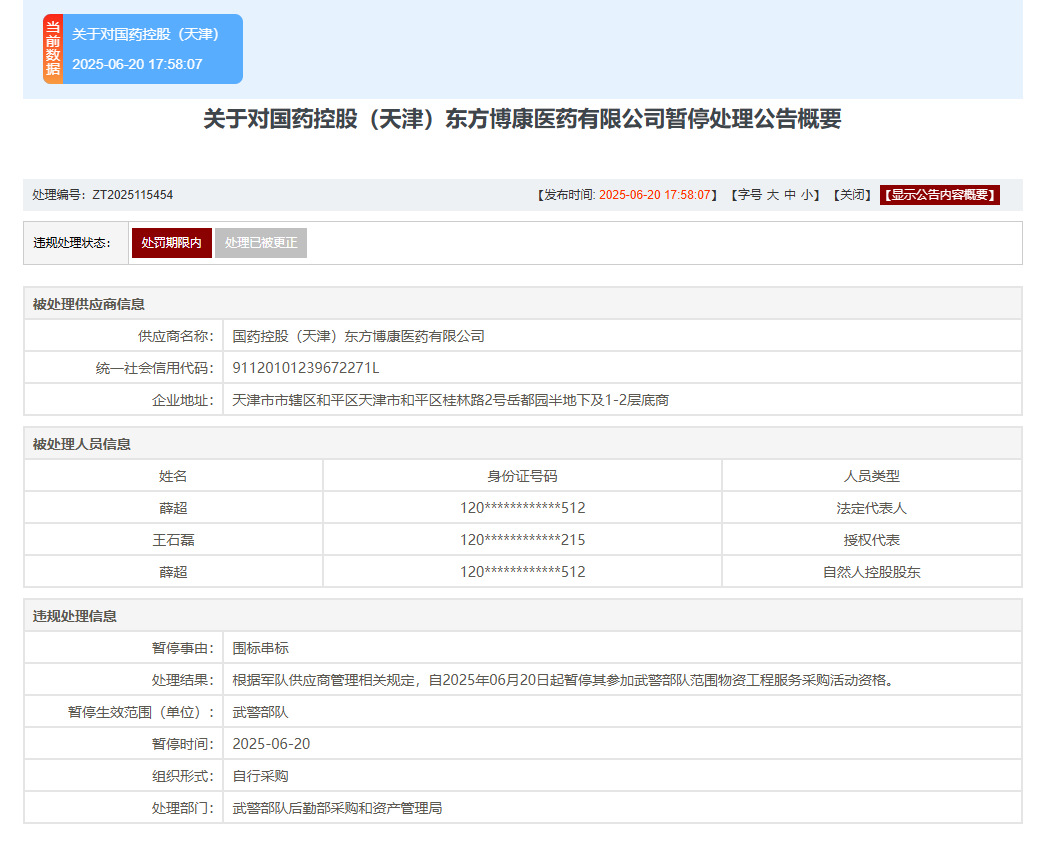Click suspension date 2025-06-20
This screenshot has width=1048, height=847.
tap(271, 744)
